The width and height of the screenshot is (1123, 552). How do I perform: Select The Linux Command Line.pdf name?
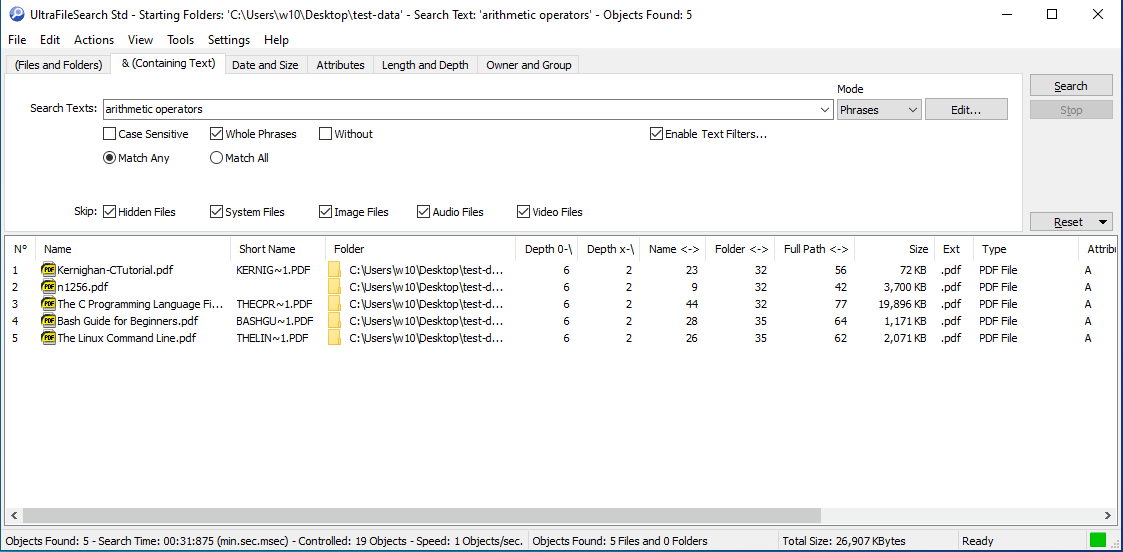coord(126,338)
